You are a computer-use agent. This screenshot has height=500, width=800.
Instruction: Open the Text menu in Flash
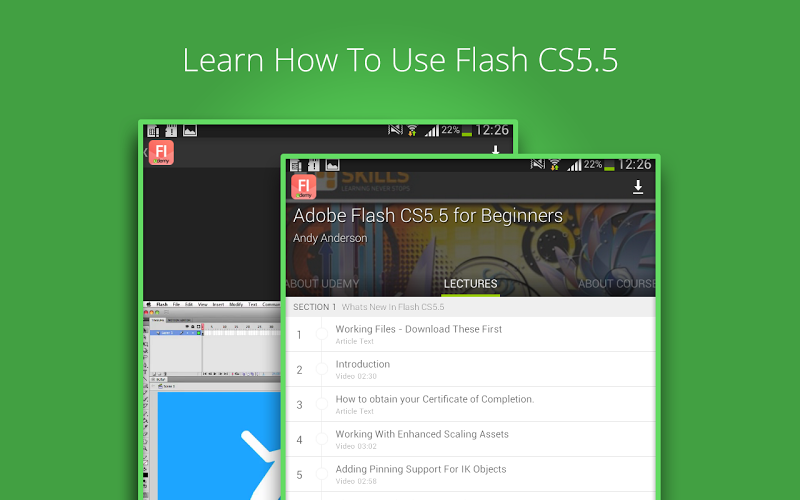[253, 304]
